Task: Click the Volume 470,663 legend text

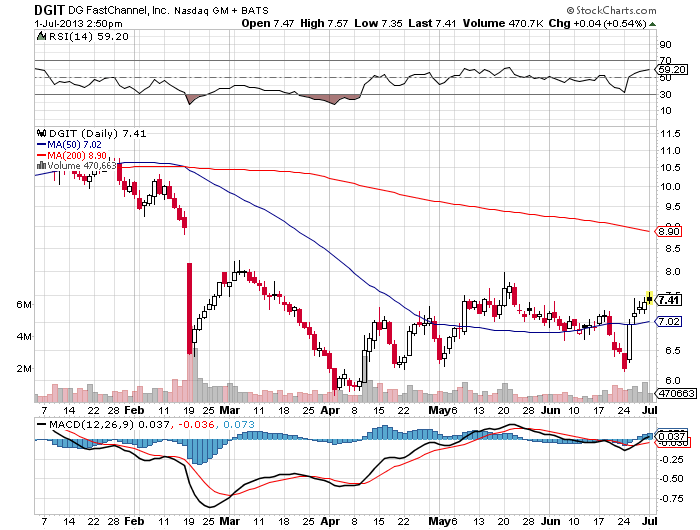Action: pyautogui.click(x=82, y=166)
